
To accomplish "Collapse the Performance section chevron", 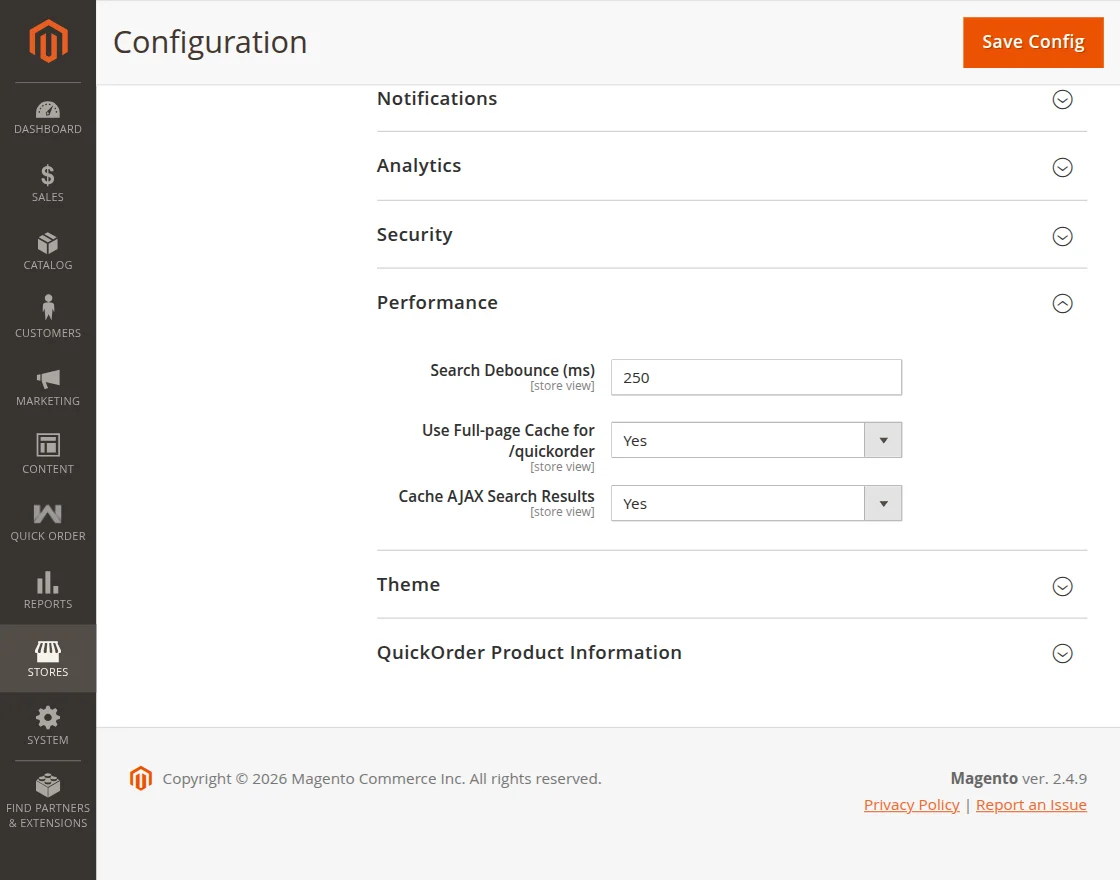I will click(1062, 304).
